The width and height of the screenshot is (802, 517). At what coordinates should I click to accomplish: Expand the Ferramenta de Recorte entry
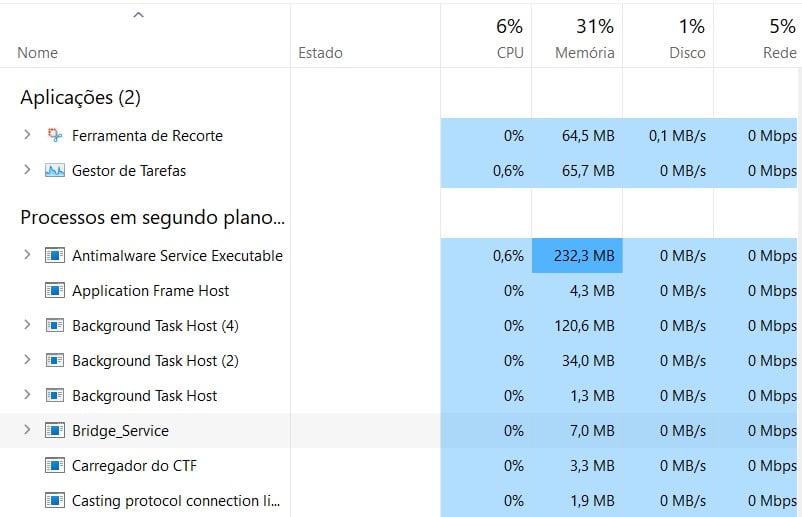coord(27,135)
